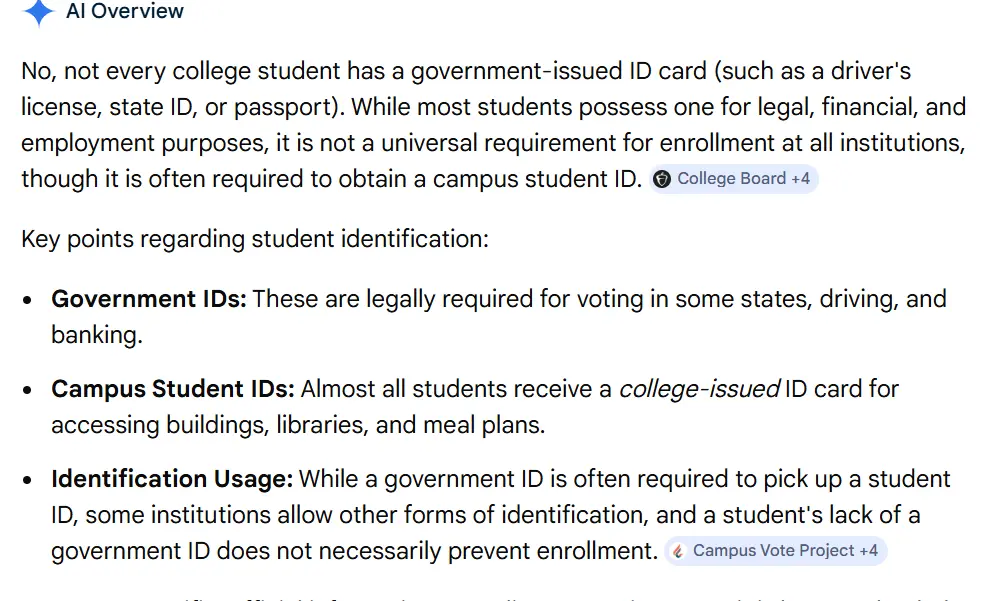This screenshot has height=601, width=991.
Task: Click the bold Identification Usage label
Action: [x=172, y=479]
